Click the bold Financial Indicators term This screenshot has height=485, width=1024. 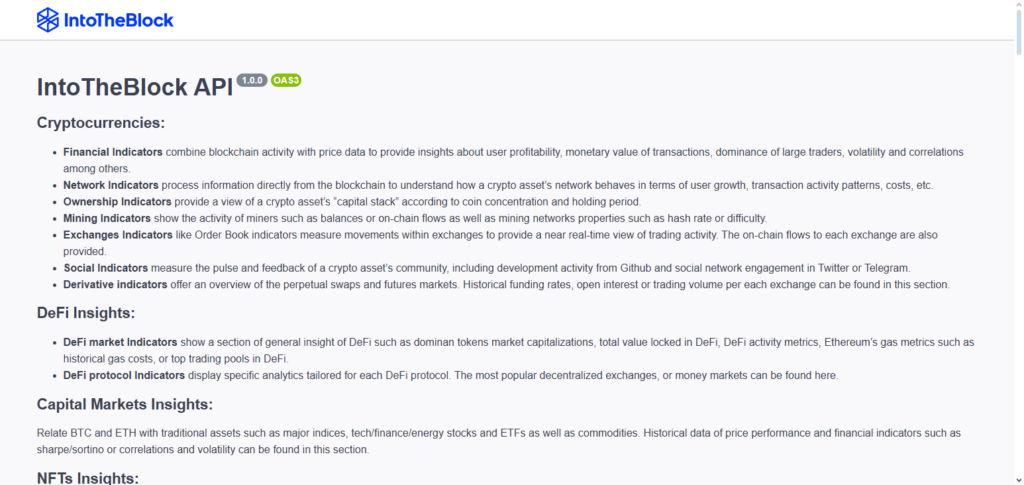(113, 152)
